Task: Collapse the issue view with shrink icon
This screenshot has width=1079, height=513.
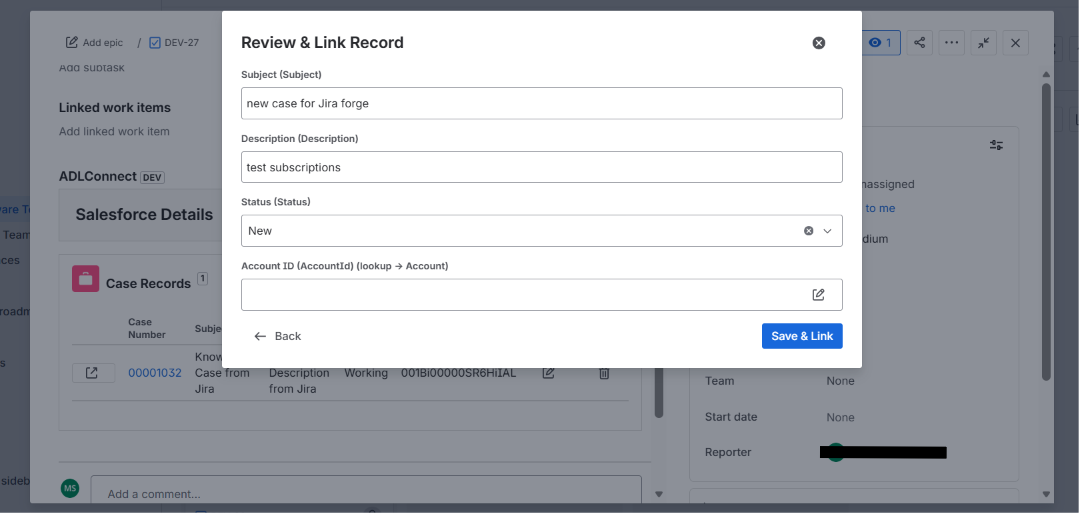Action: click(984, 43)
